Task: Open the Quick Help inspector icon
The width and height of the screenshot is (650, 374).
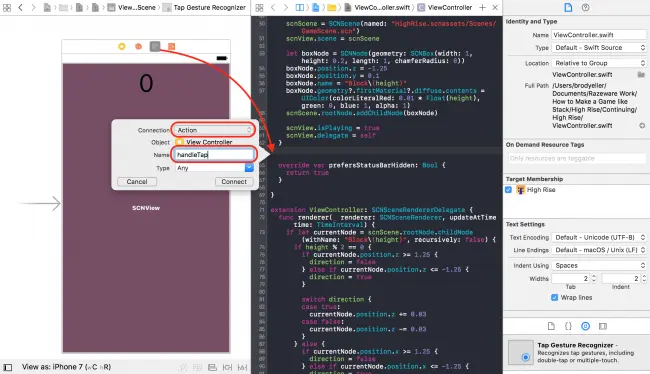Action: click(x=585, y=7)
